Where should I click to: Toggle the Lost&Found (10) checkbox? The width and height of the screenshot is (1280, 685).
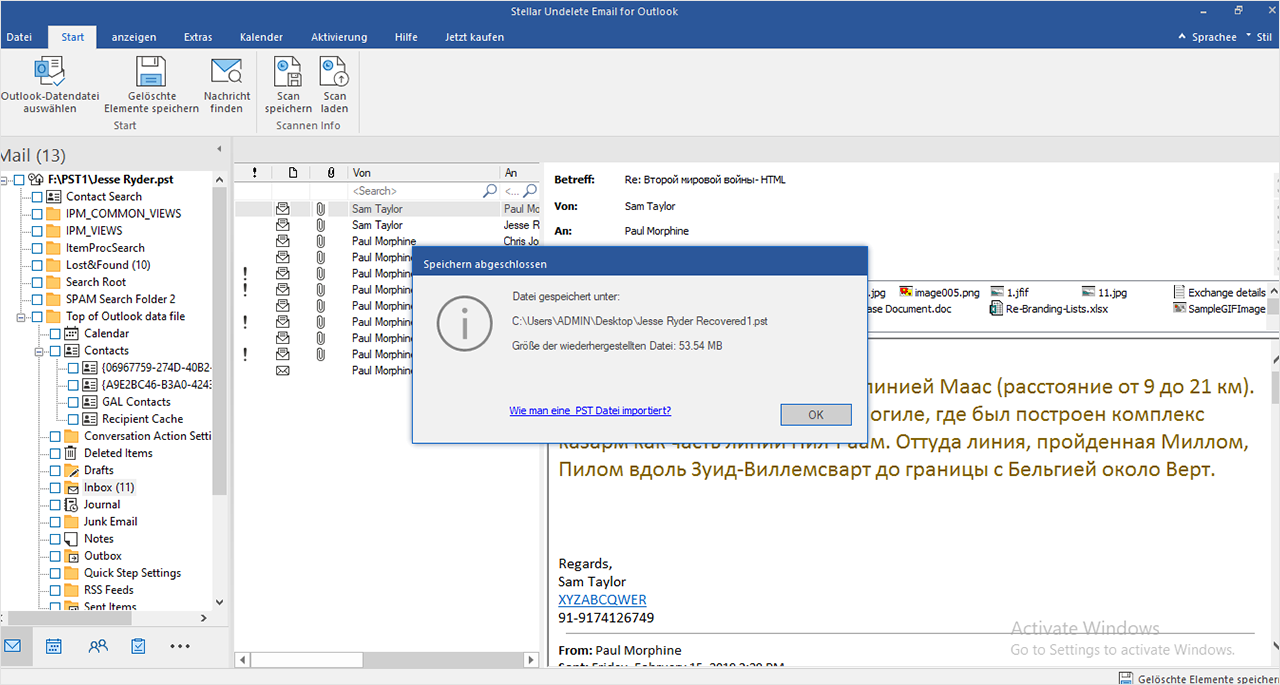[38, 265]
